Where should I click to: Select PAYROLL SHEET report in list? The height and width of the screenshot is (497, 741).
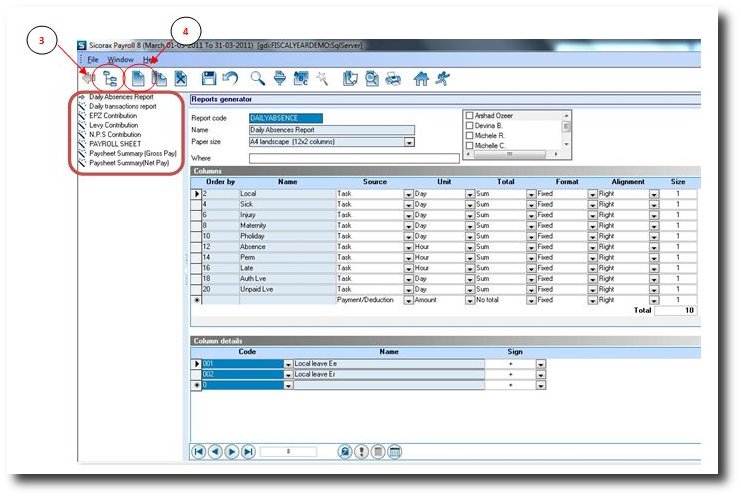[111, 144]
